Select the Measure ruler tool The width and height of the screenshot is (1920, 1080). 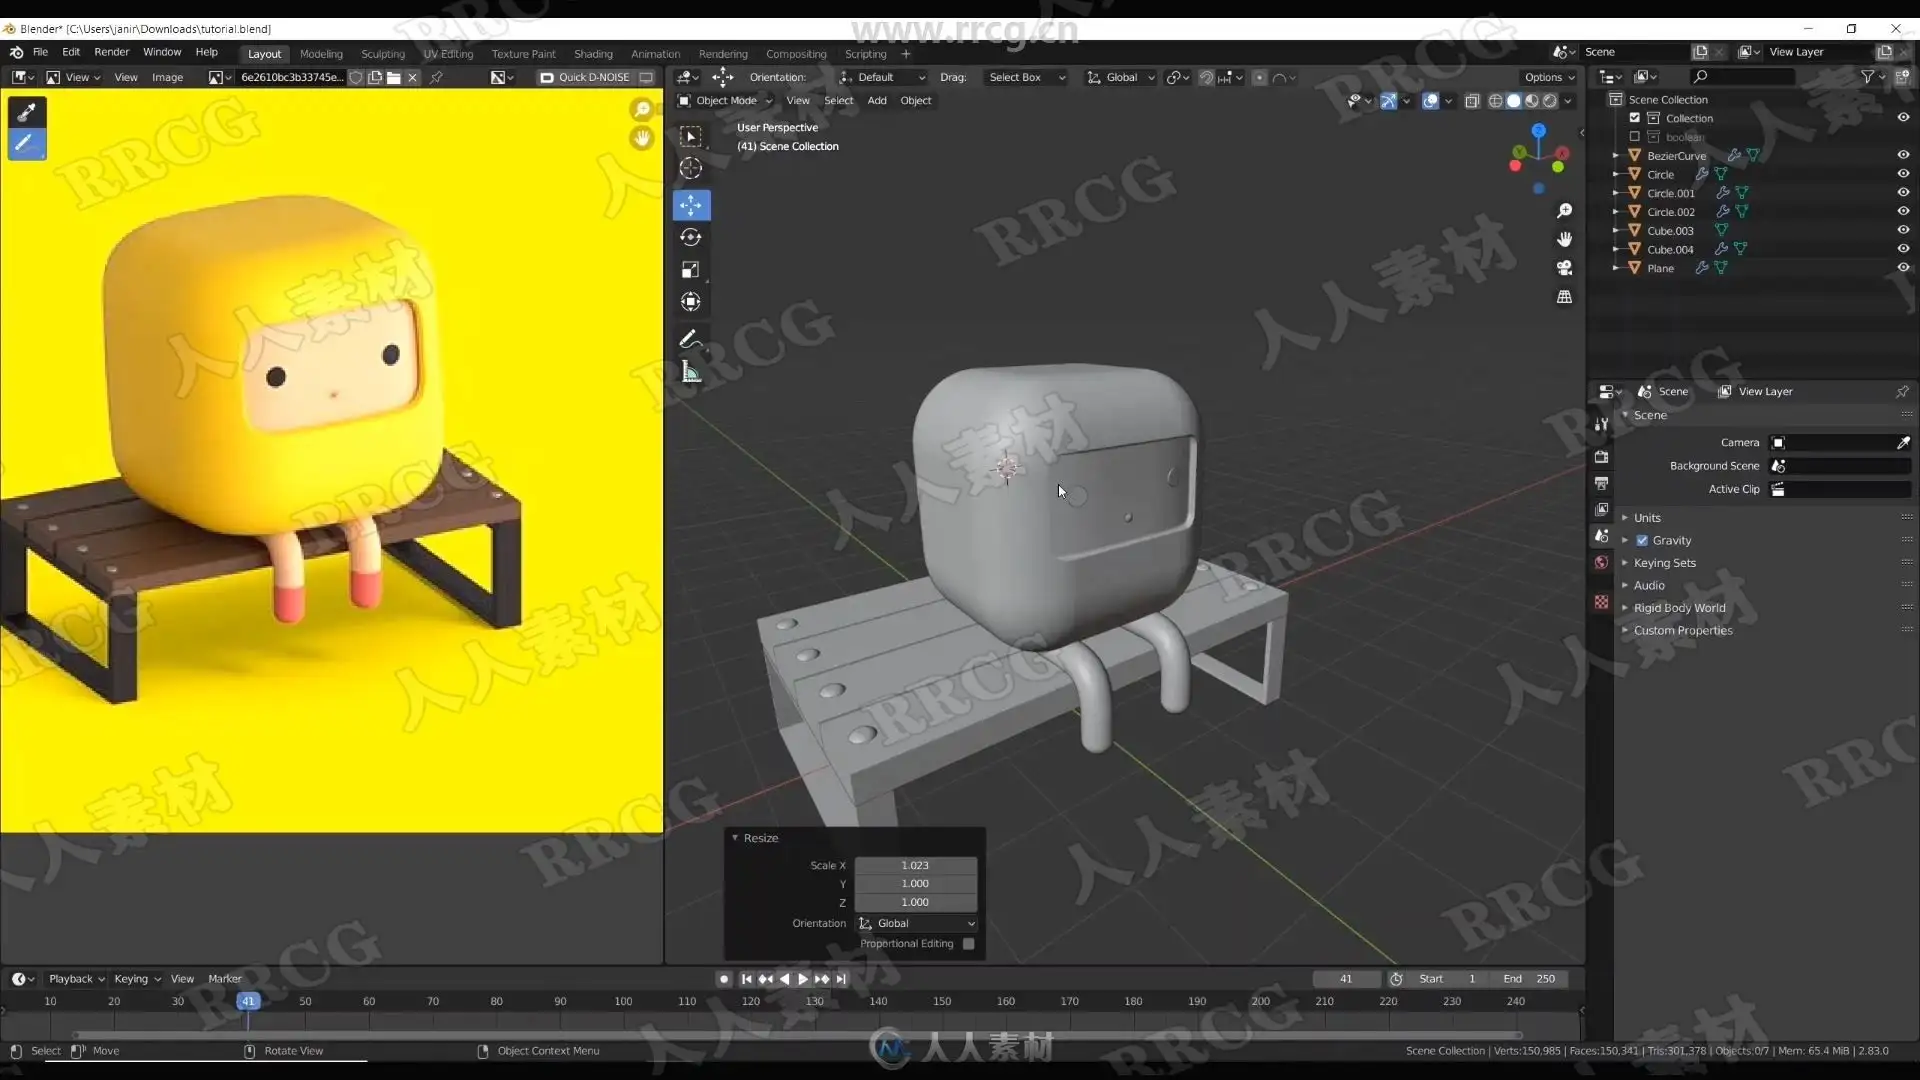click(690, 372)
